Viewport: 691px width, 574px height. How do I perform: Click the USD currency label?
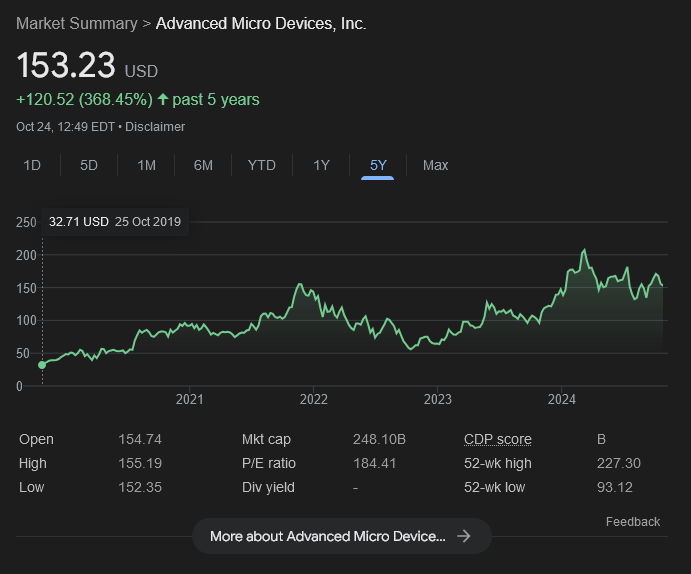tap(141, 71)
